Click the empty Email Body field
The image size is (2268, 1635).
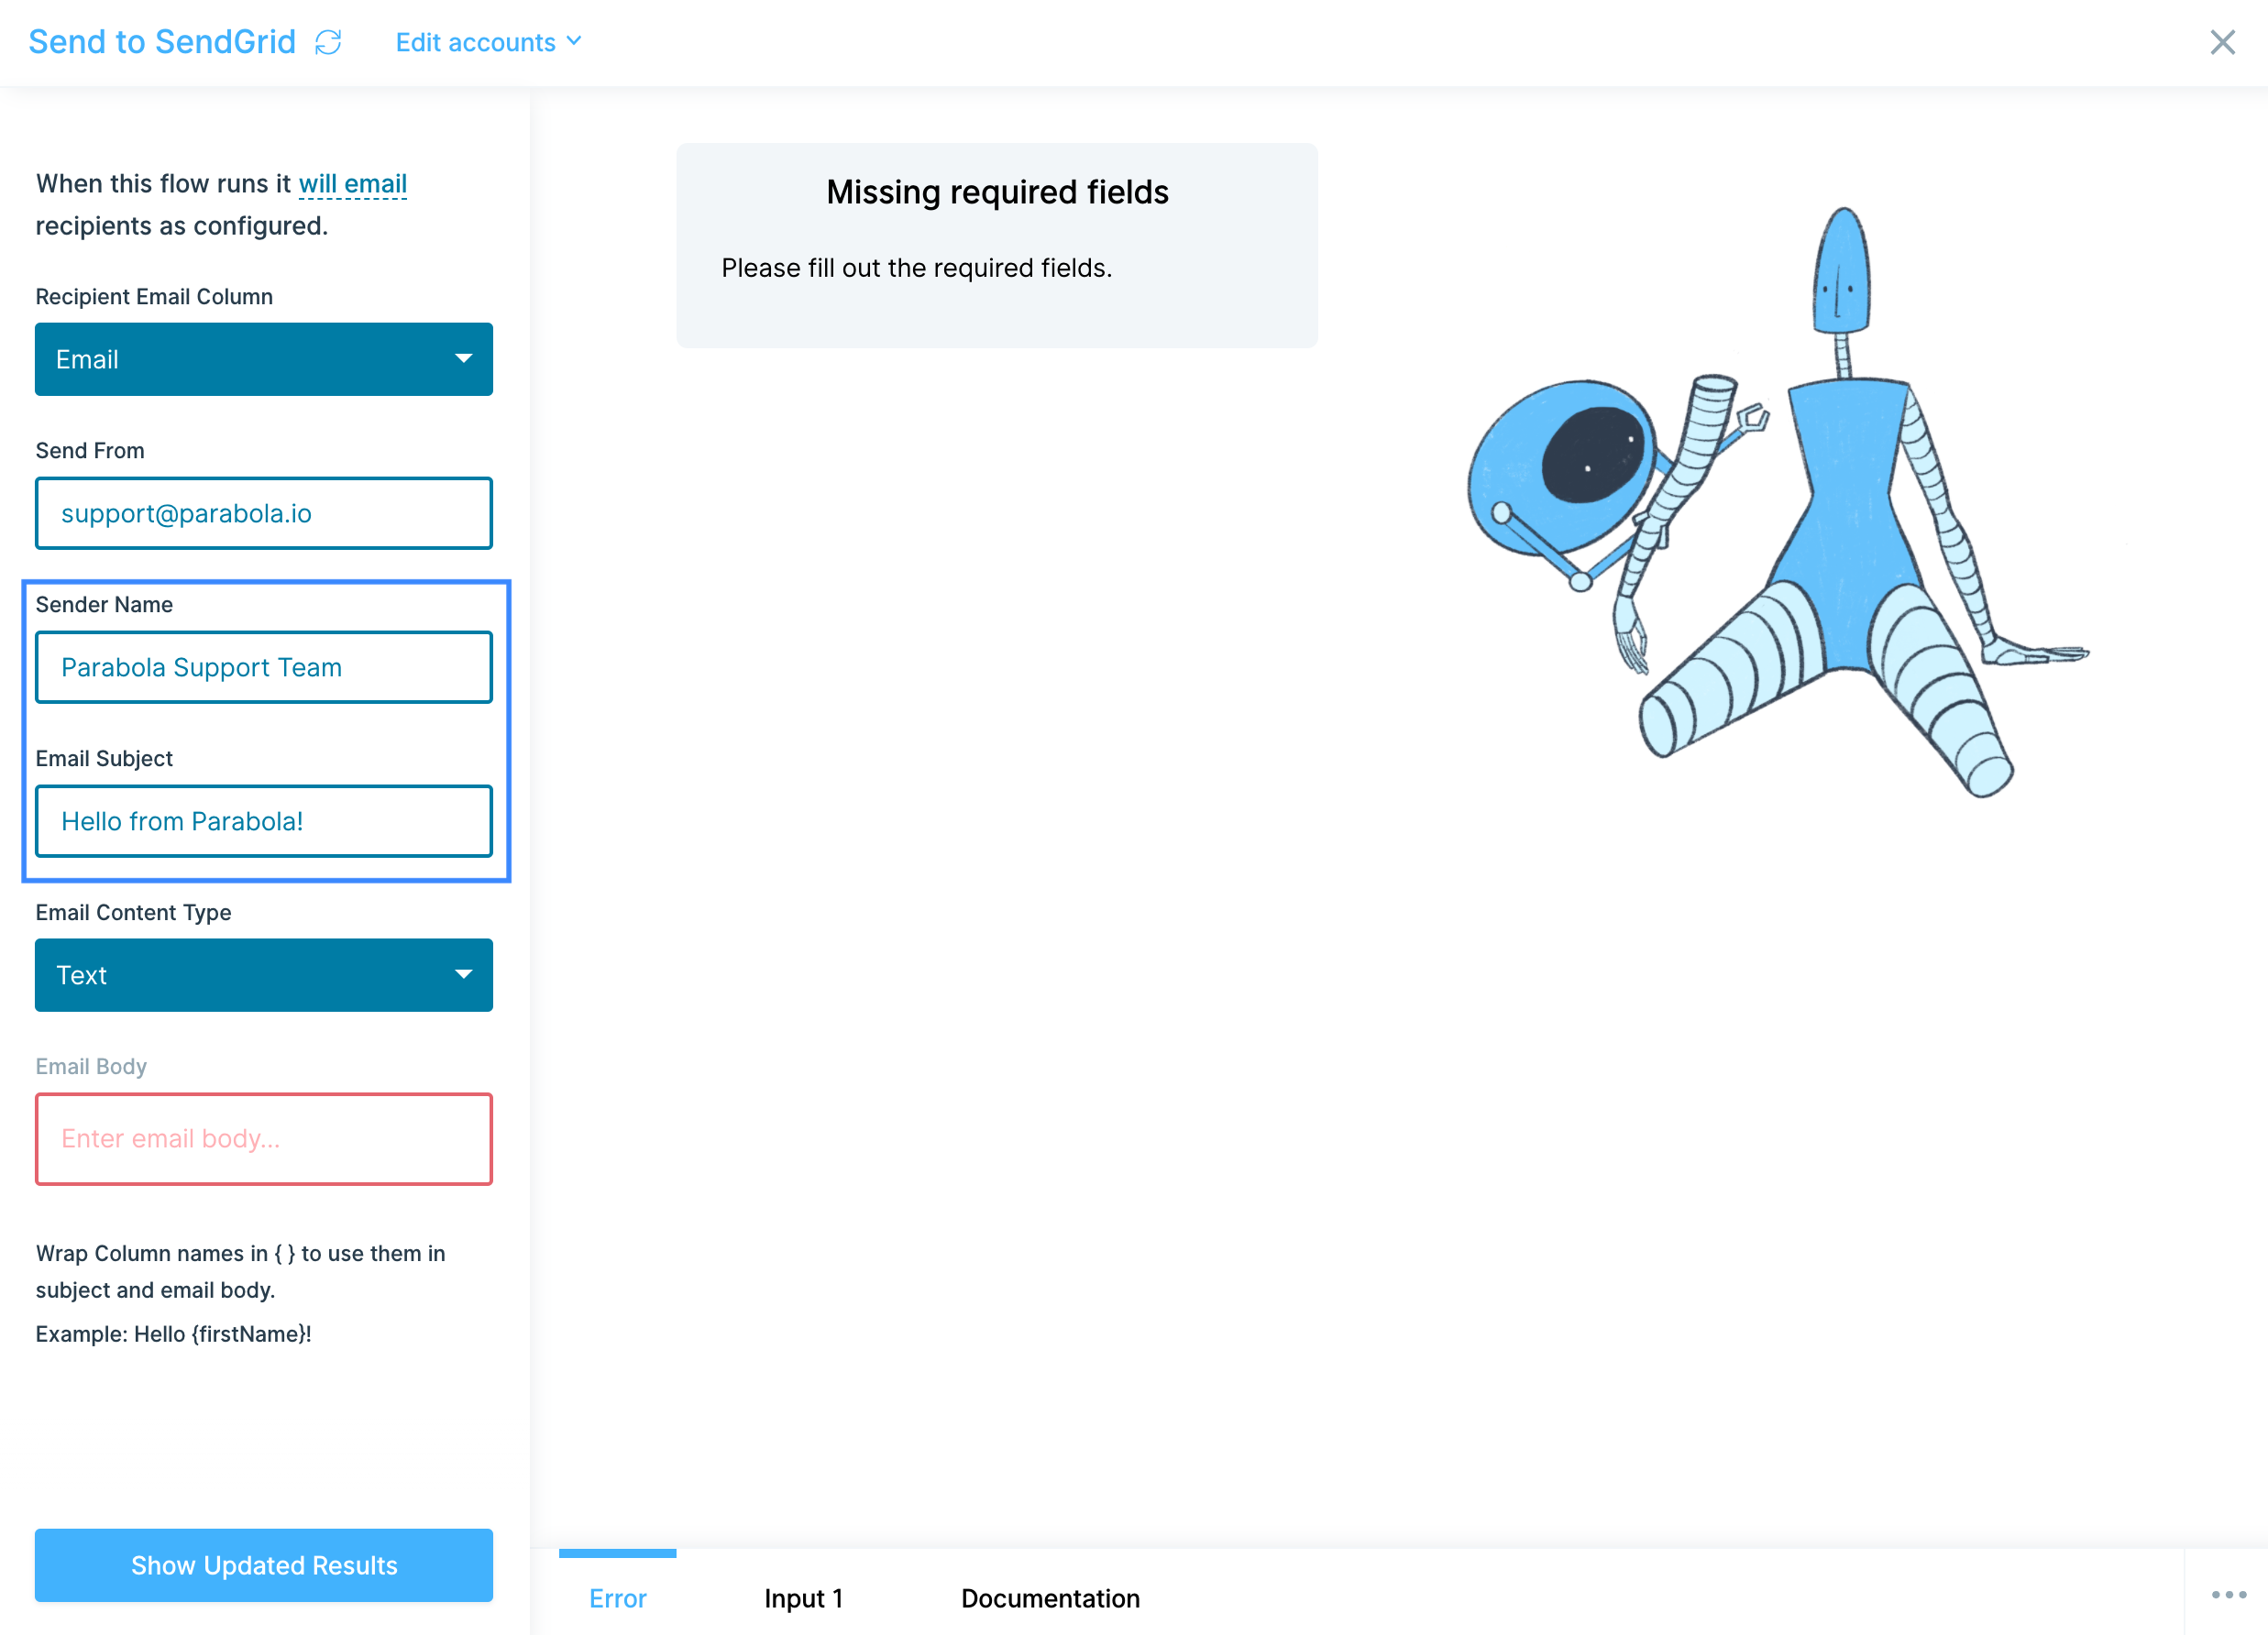coord(263,1138)
